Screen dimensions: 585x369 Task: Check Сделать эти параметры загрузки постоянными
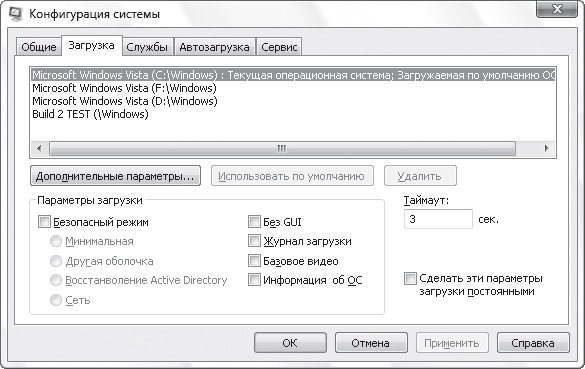pyautogui.click(x=410, y=279)
